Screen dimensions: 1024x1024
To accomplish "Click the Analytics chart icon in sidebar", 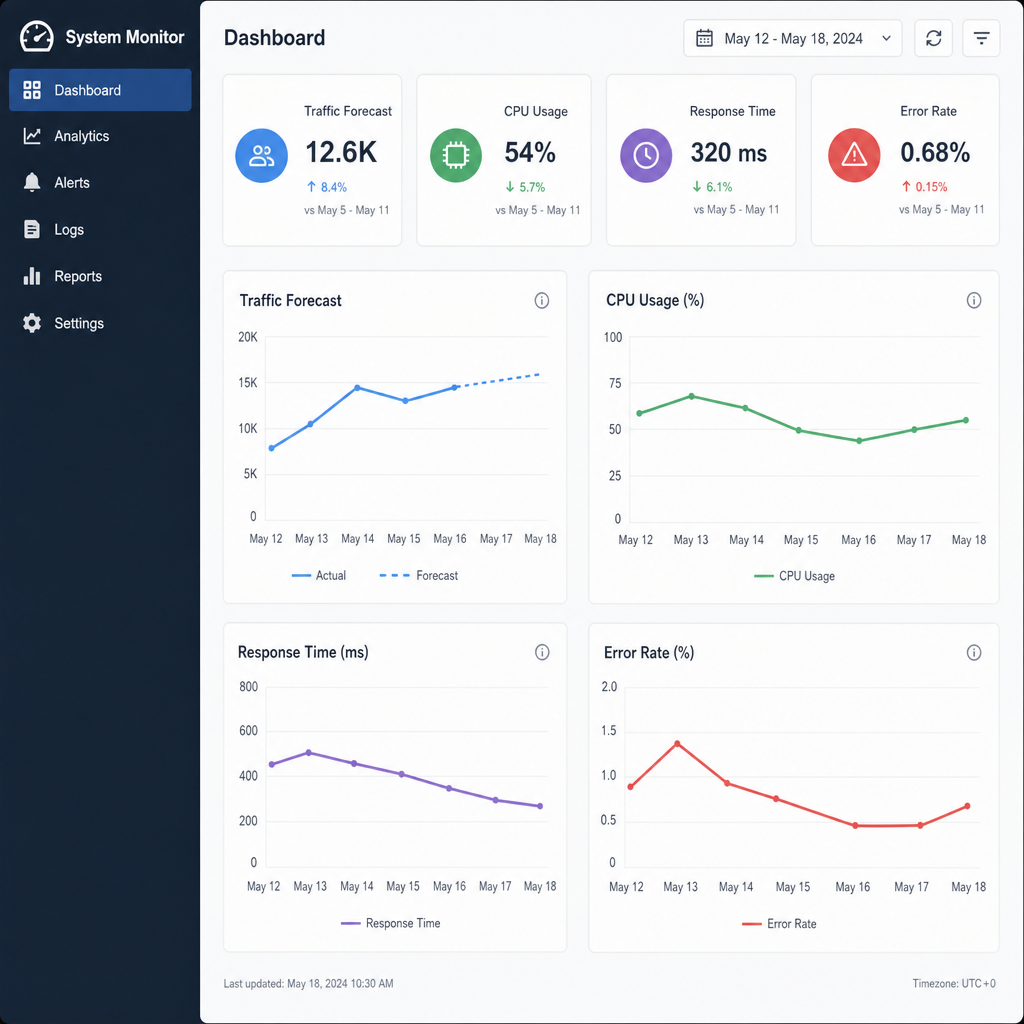I will click(x=32, y=136).
